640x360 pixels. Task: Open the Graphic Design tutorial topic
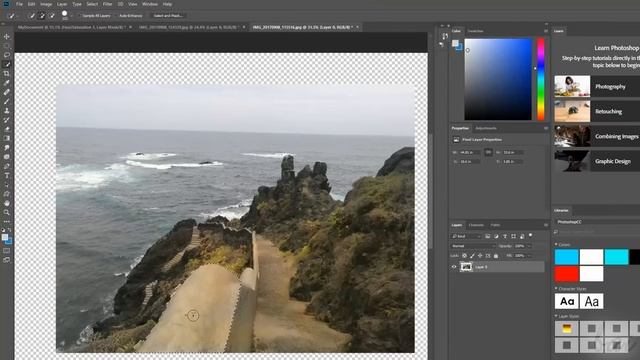tap(597, 161)
